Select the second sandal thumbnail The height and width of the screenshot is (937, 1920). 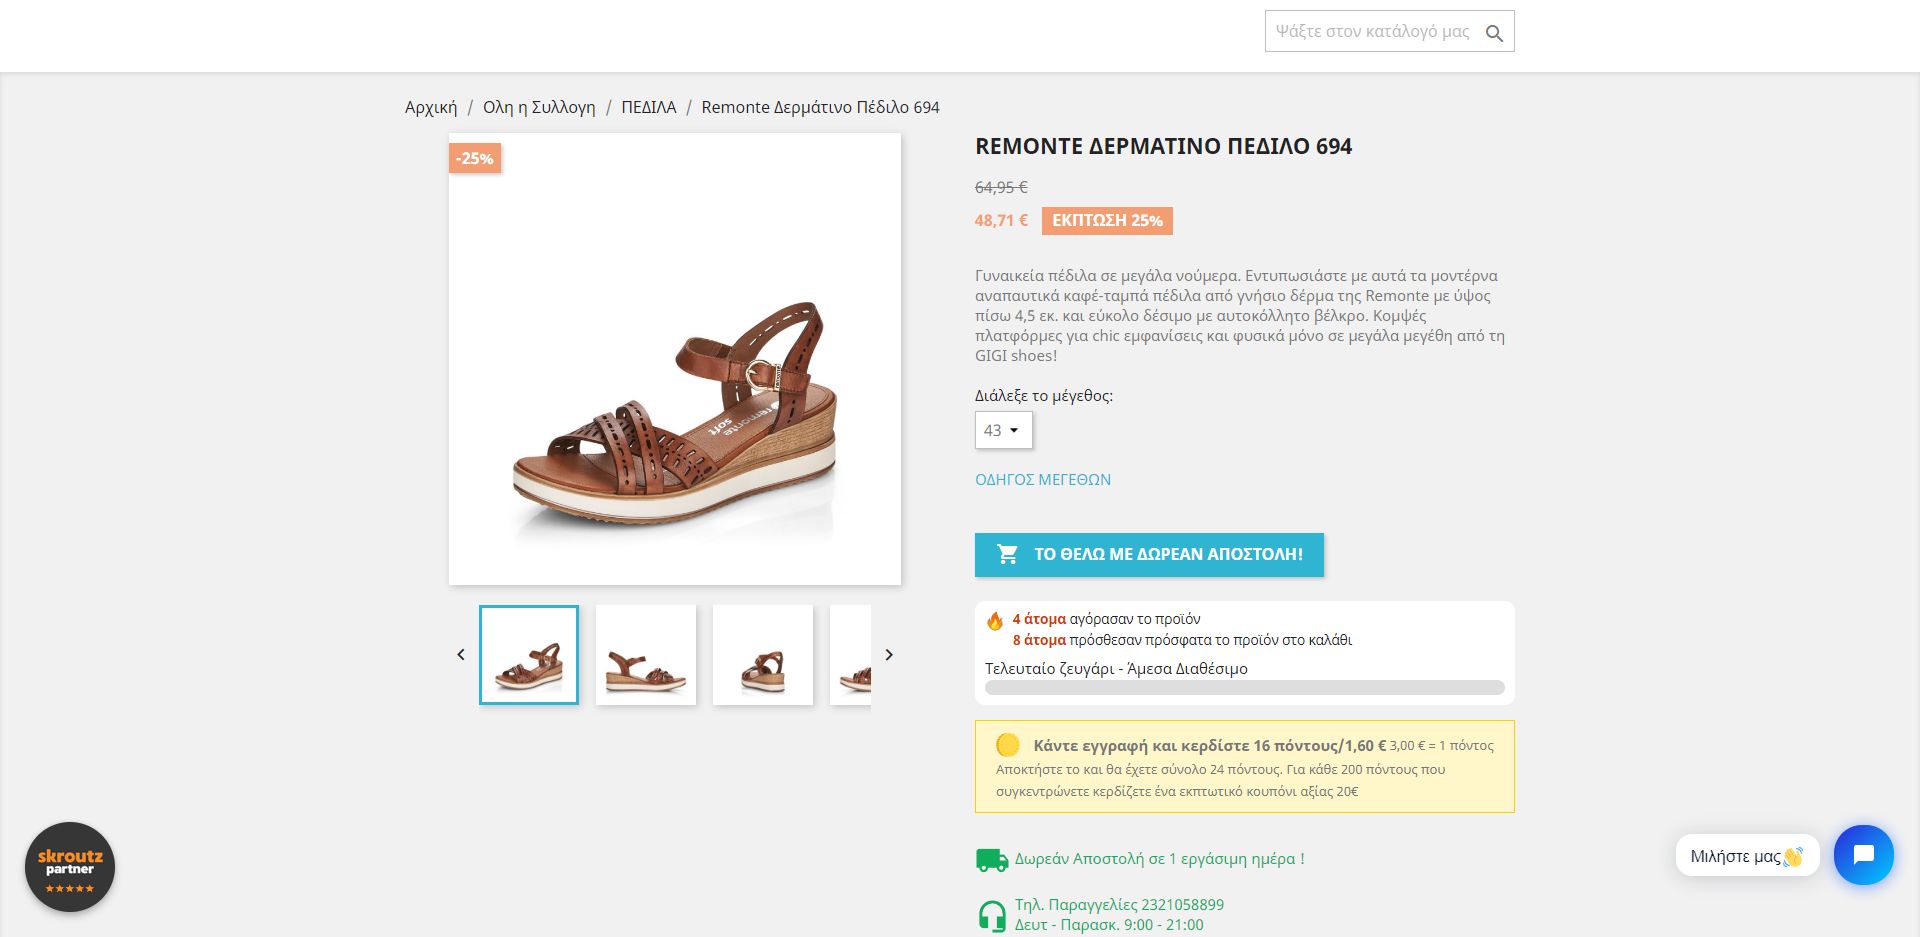point(646,655)
